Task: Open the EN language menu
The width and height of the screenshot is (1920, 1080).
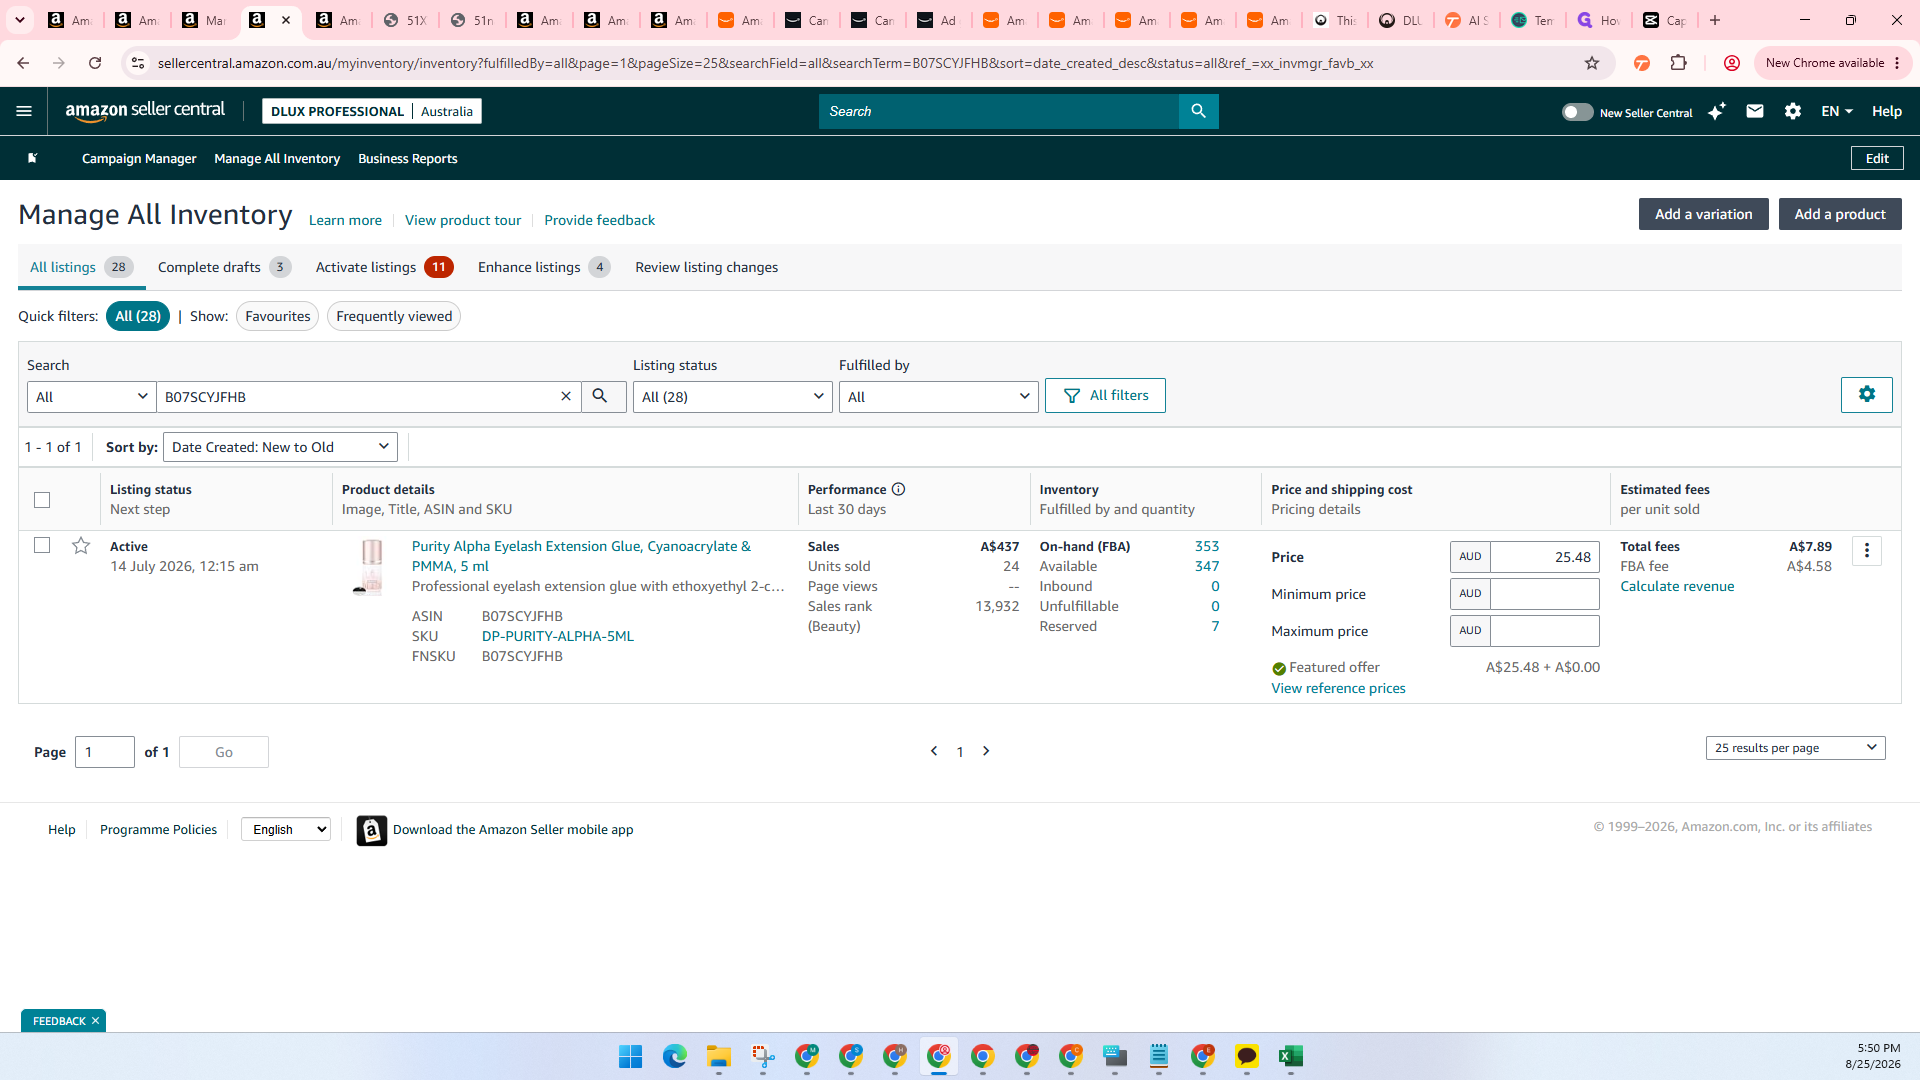Action: tap(1837, 111)
